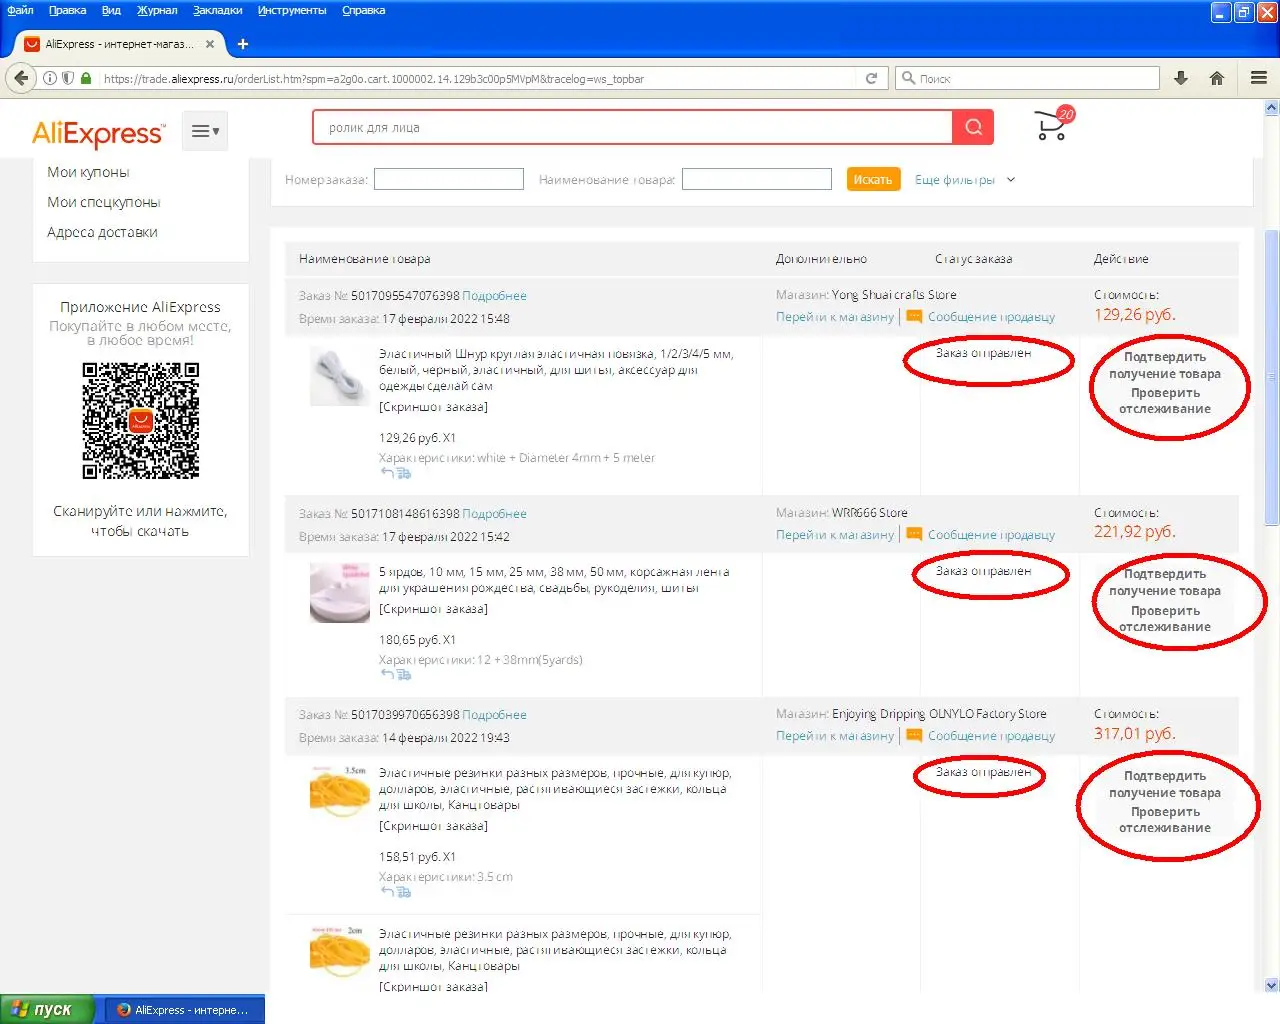Click the browser Поиск search box

1028,78
